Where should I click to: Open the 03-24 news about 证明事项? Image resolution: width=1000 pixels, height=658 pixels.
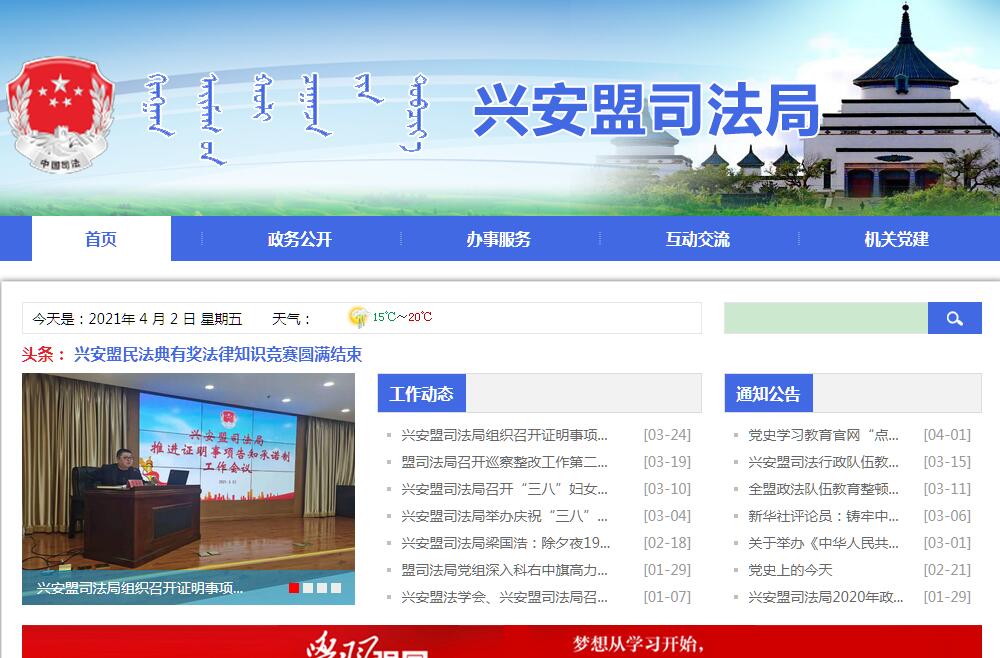(504, 435)
